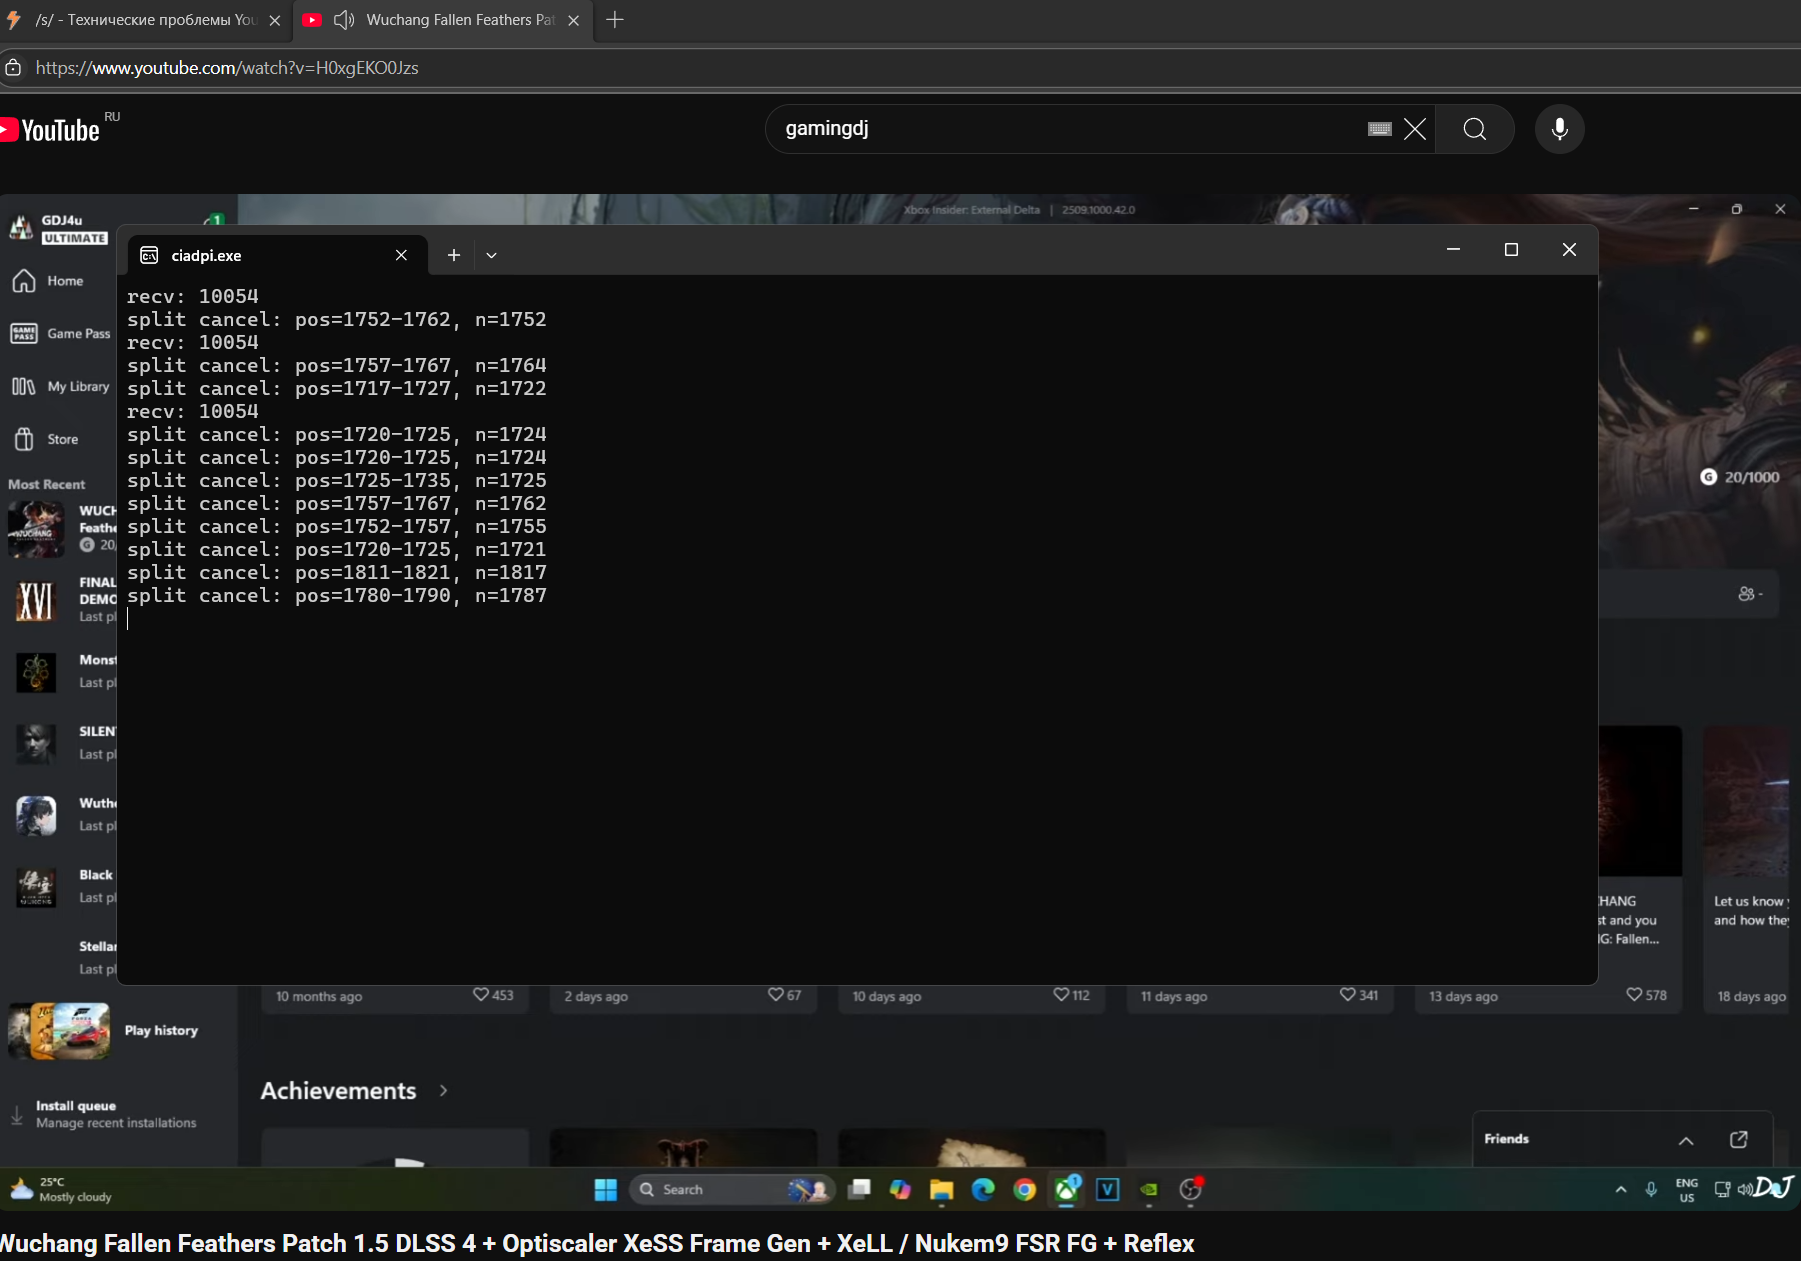Open the weather widget showing 25°C
This screenshot has width=1801, height=1261.
tap(62, 1189)
